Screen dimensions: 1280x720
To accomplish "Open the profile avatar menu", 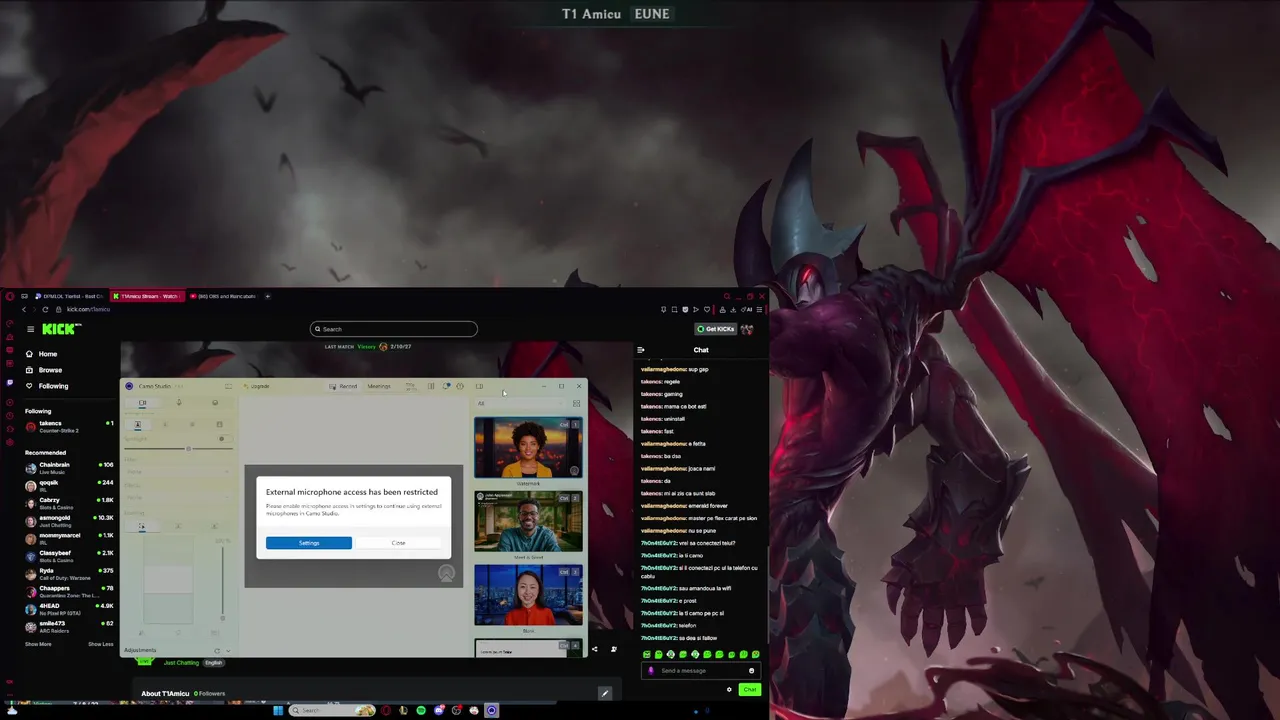I will [x=748, y=329].
